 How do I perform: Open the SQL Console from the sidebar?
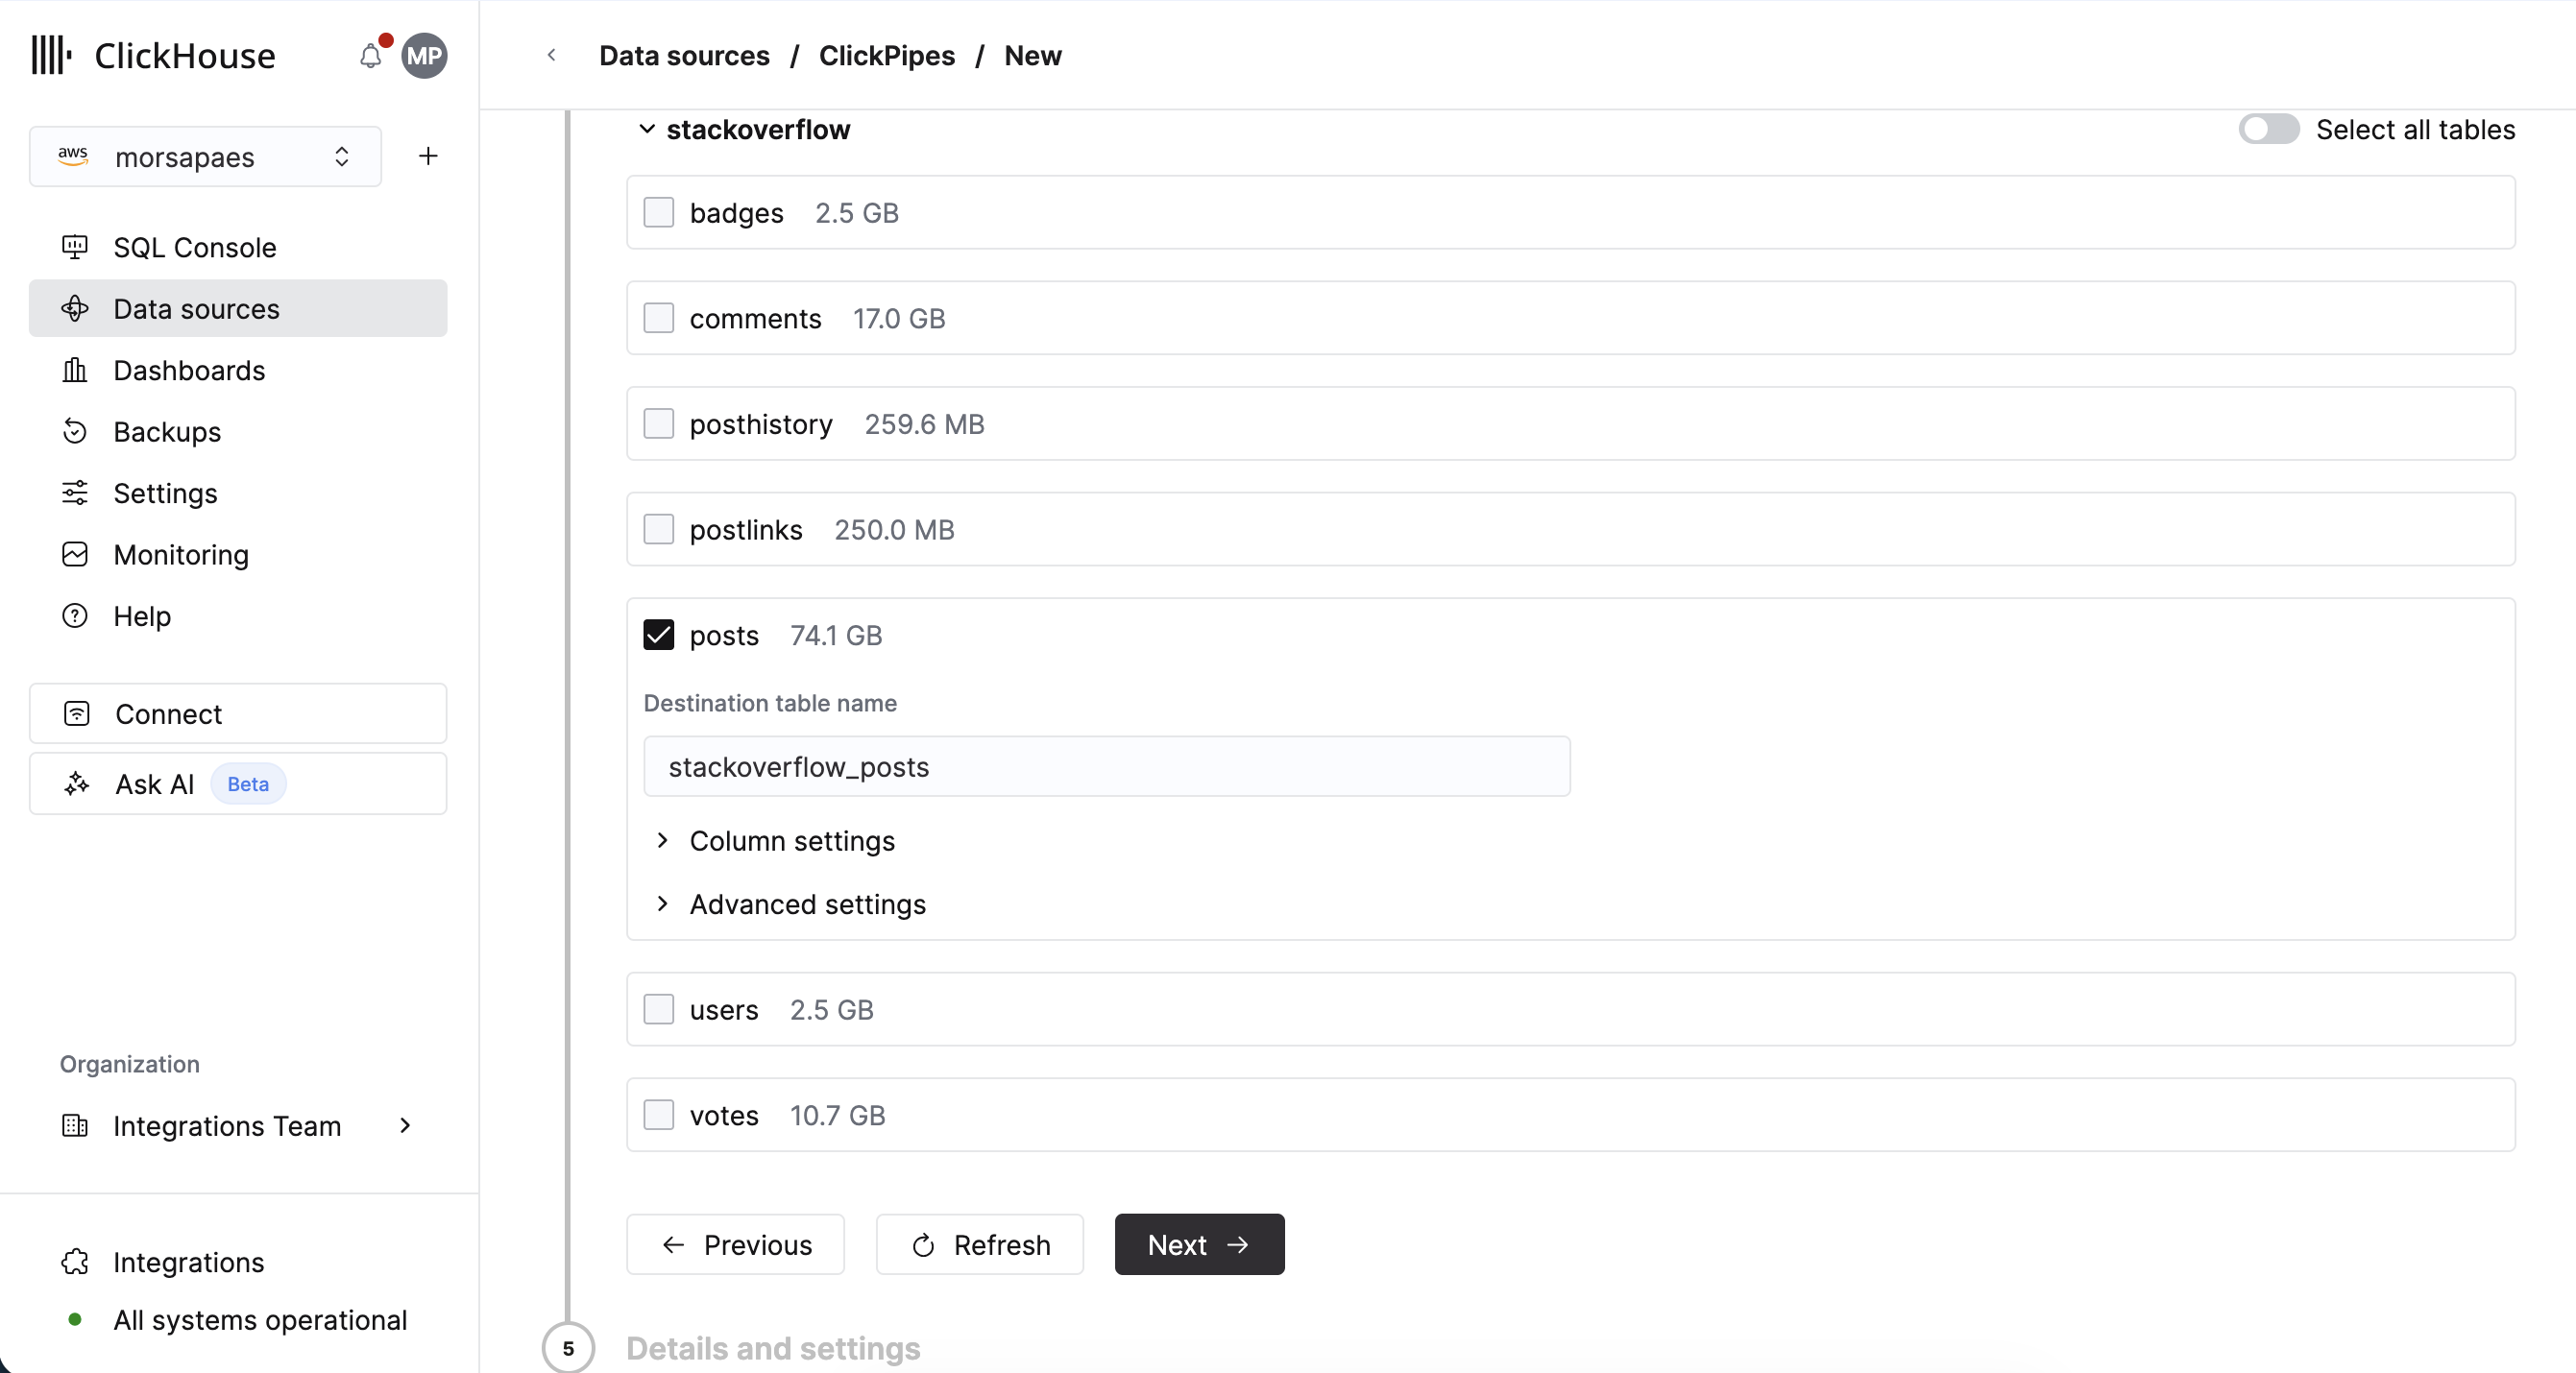click(194, 247)
